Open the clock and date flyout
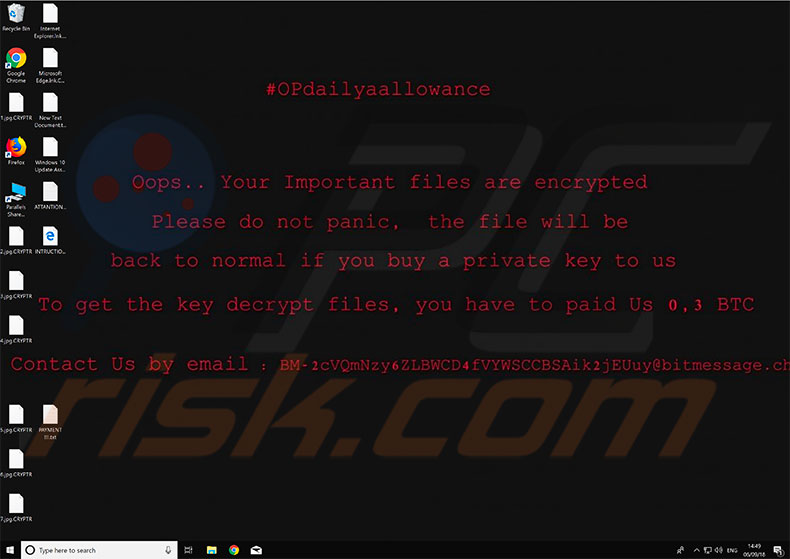The height and width of the screenshot is (559, 790). [754, 550]
